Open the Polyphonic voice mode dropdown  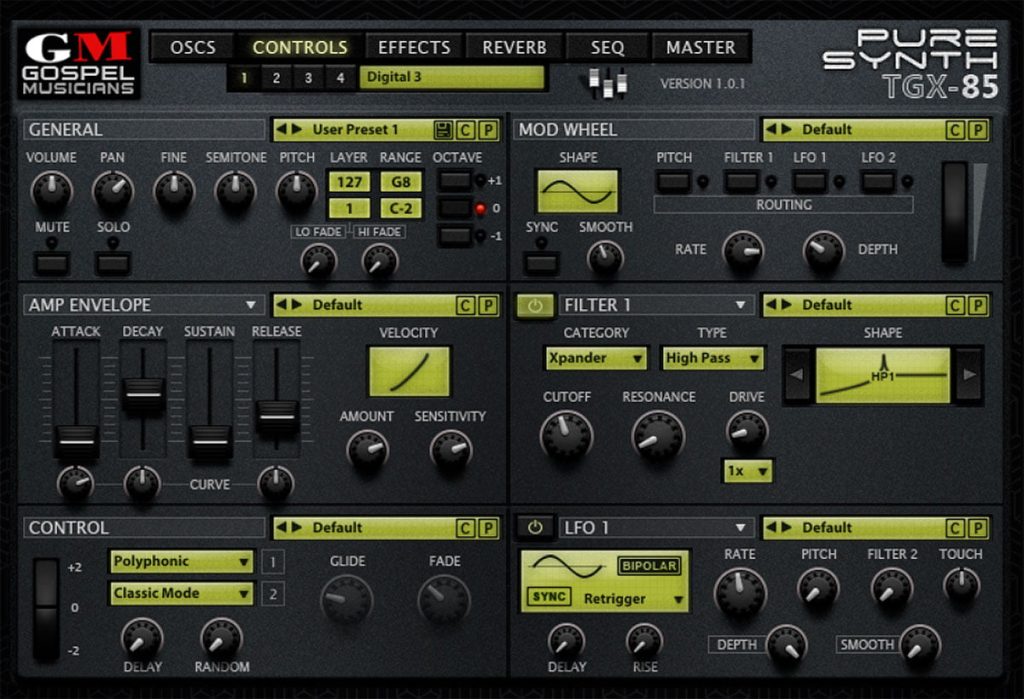(181, 561)
